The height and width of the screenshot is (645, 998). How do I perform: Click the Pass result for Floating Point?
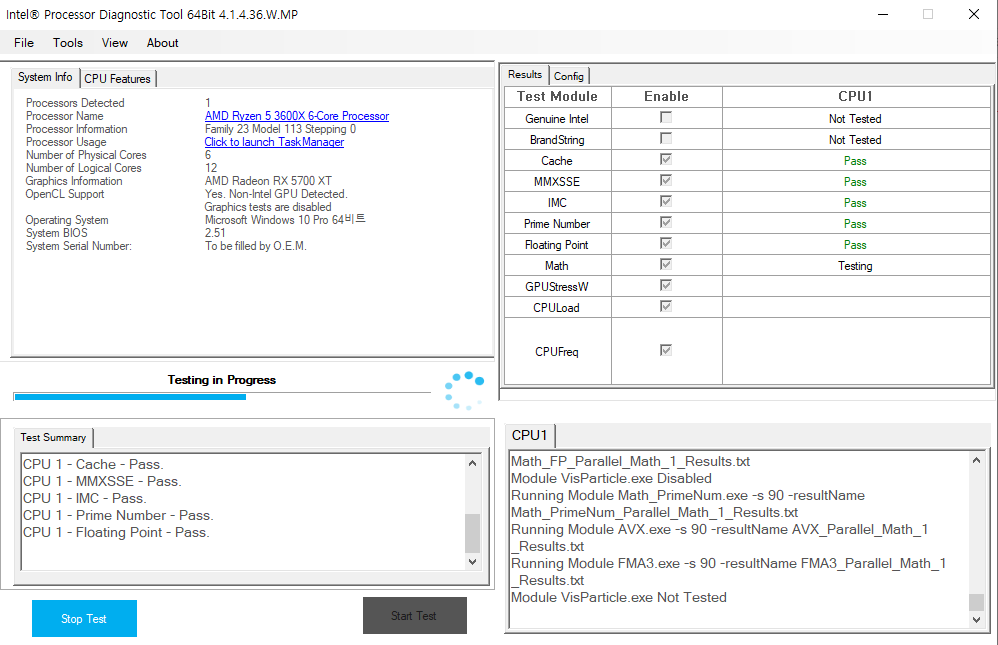coord(855,245)
